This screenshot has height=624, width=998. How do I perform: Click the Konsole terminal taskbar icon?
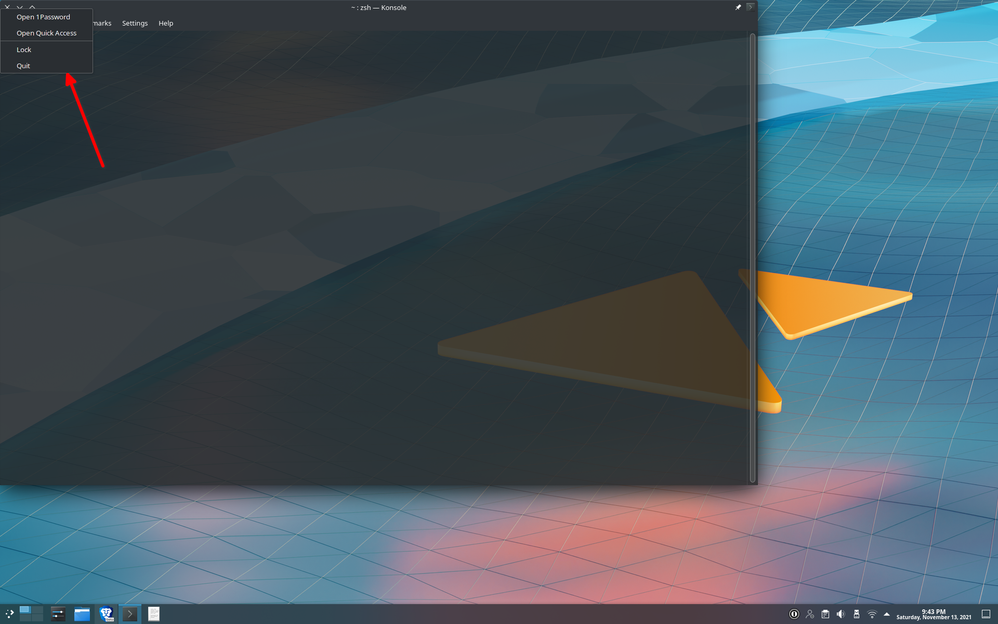[x=130, y=614]
